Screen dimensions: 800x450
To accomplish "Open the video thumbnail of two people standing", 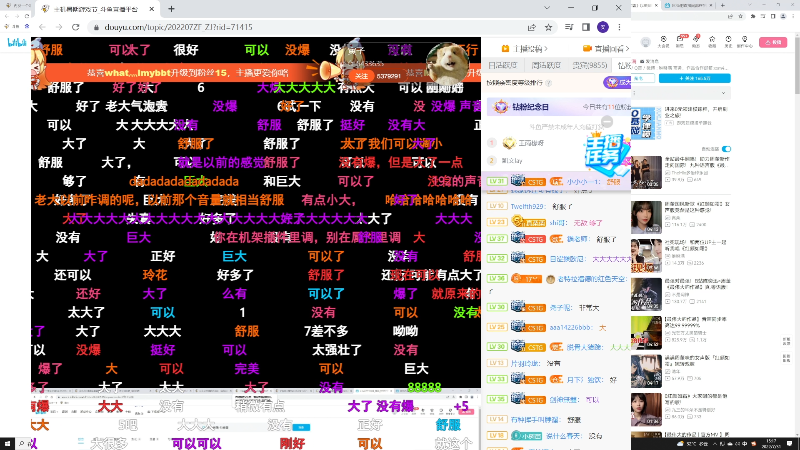I will tap(646, 172).
